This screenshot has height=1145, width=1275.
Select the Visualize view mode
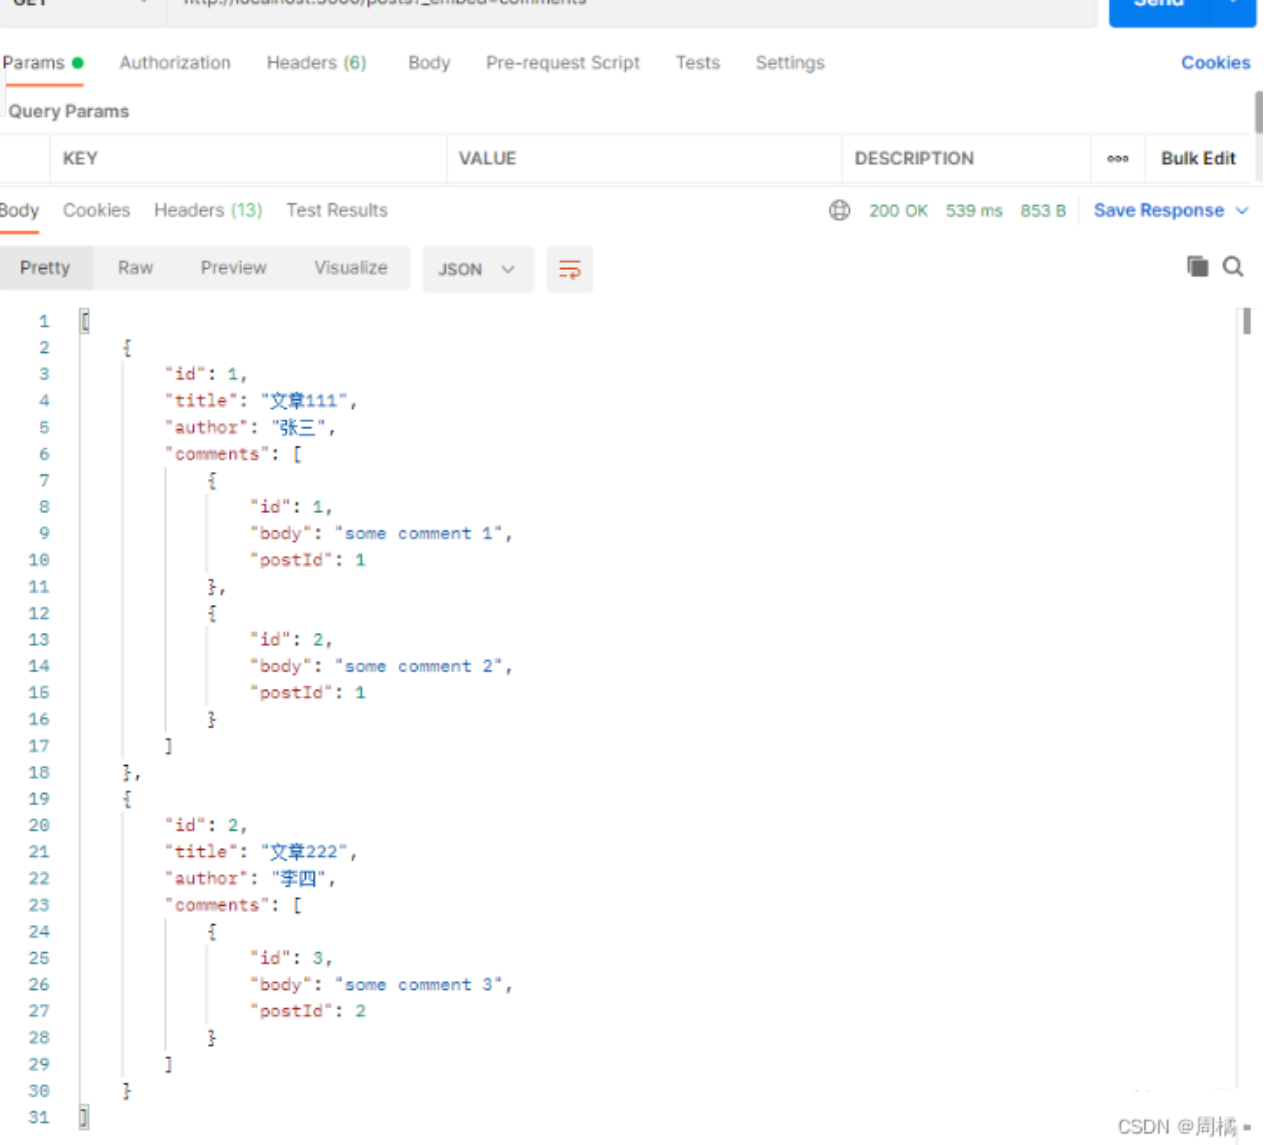350,268
